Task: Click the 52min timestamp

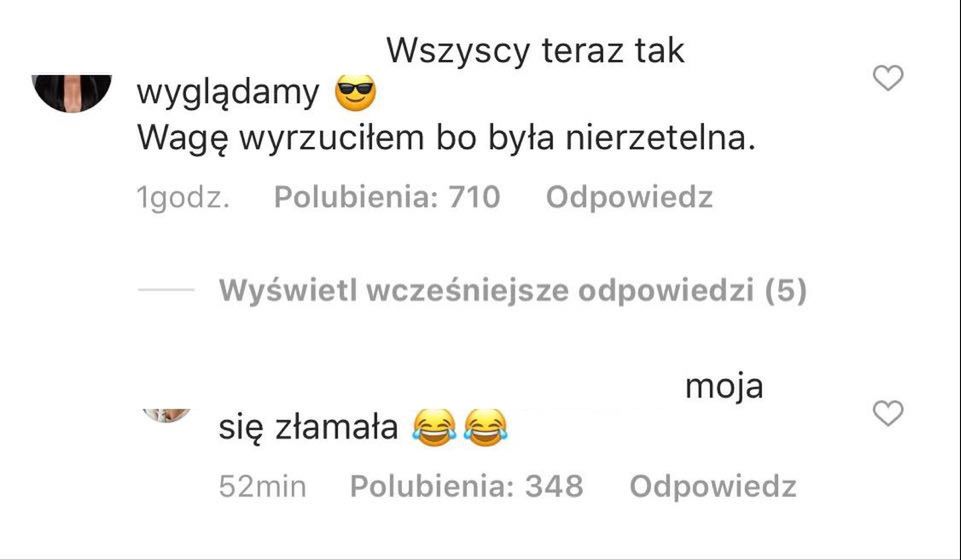Action: point(262,486)
